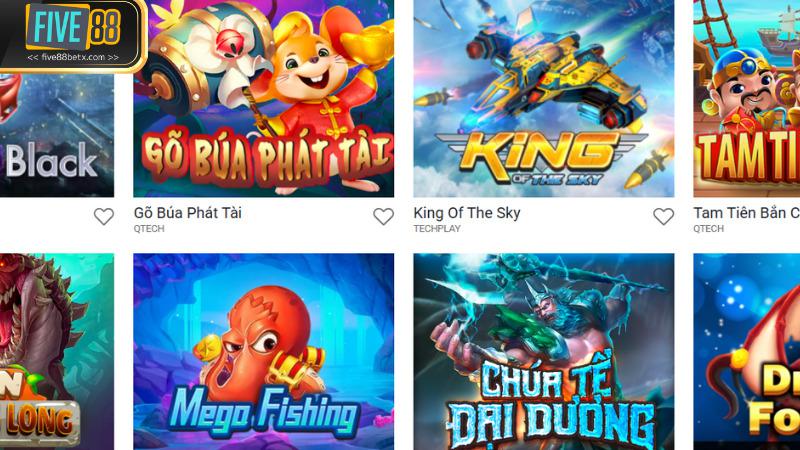Screen dimensions: 800x450
Task: Click the five88betx.com address in the logo
Action: pyautogui.click(x=73, y=57)
